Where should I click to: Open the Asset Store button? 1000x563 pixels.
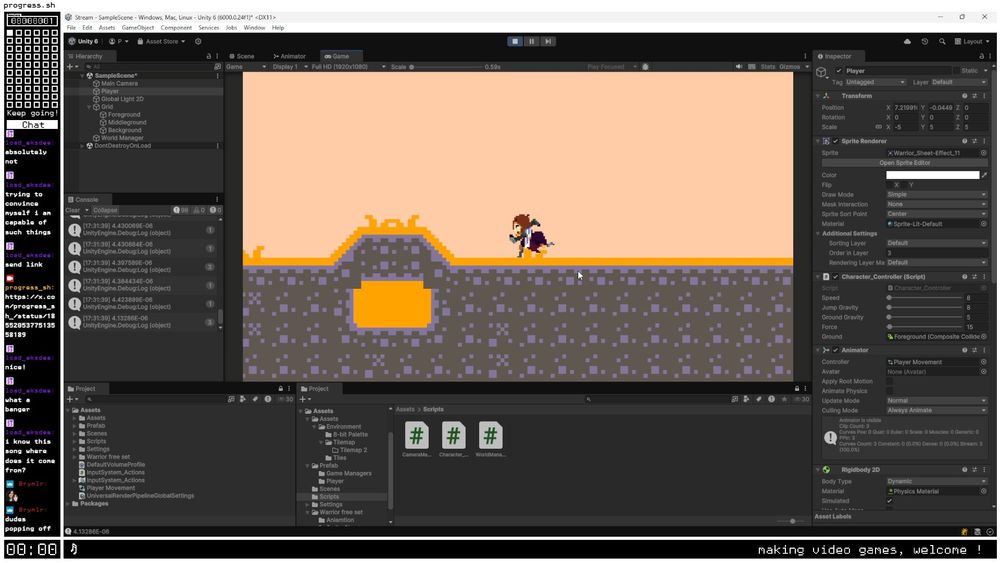coord(161,41)
